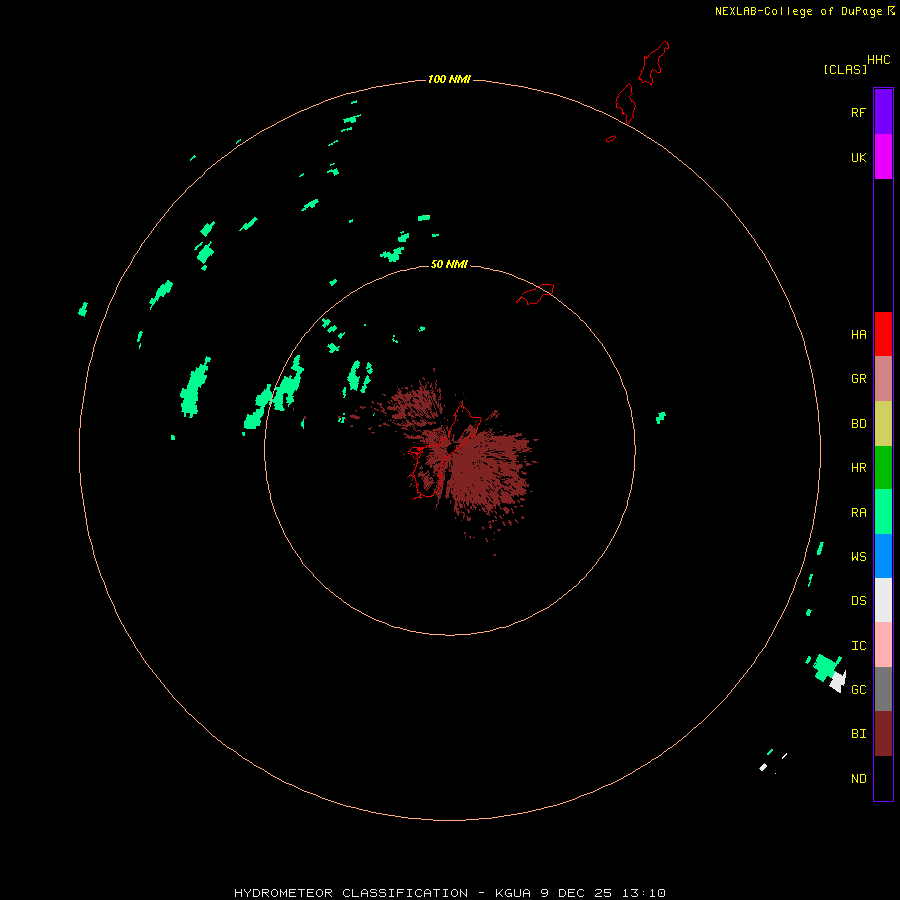Click the BD yellow legend swatch

pyautogui.click(x=883, y=424)
